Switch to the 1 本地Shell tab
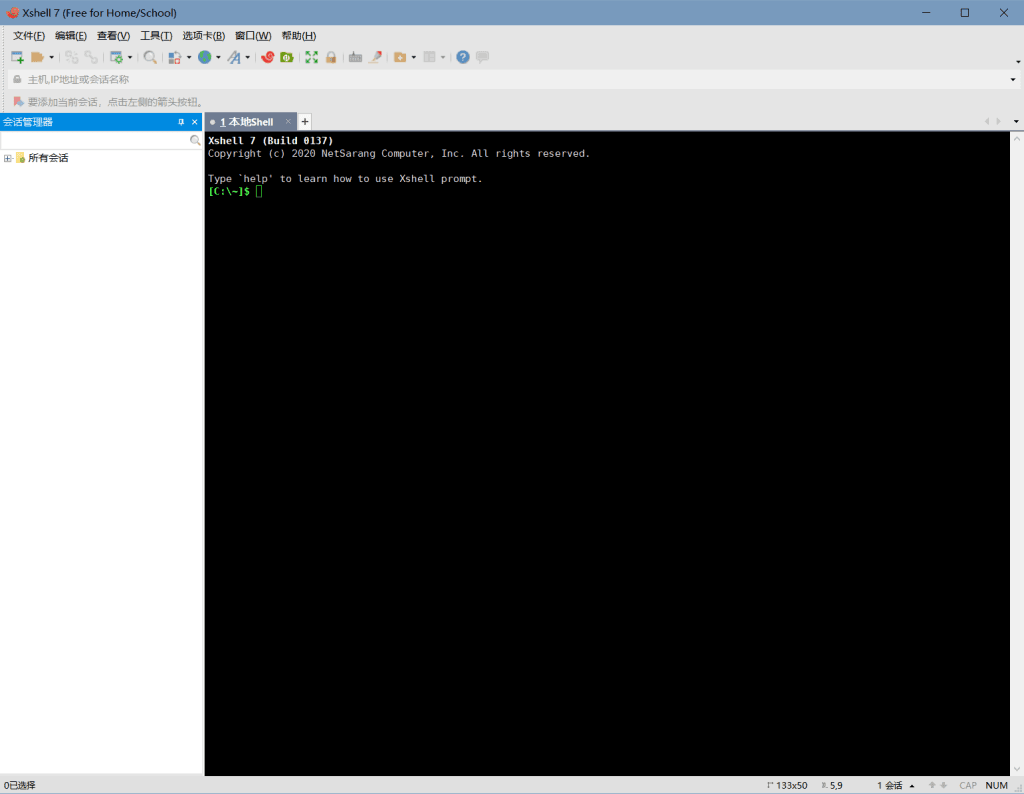This screenshot has height=794, width=1024. click(x=246, y=122)
